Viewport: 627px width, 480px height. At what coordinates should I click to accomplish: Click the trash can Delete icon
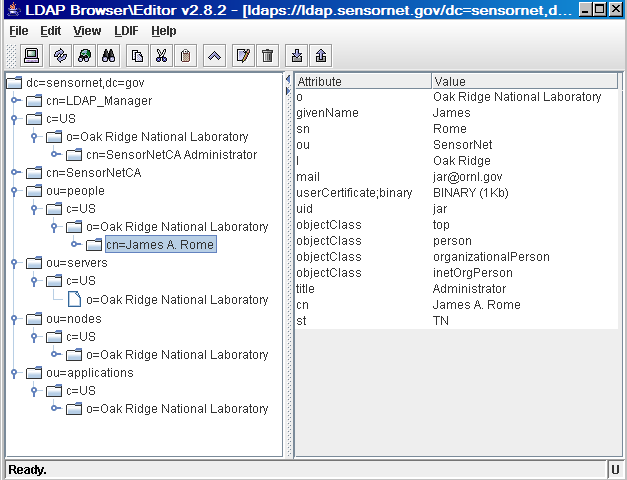click(x=267, y=56)
